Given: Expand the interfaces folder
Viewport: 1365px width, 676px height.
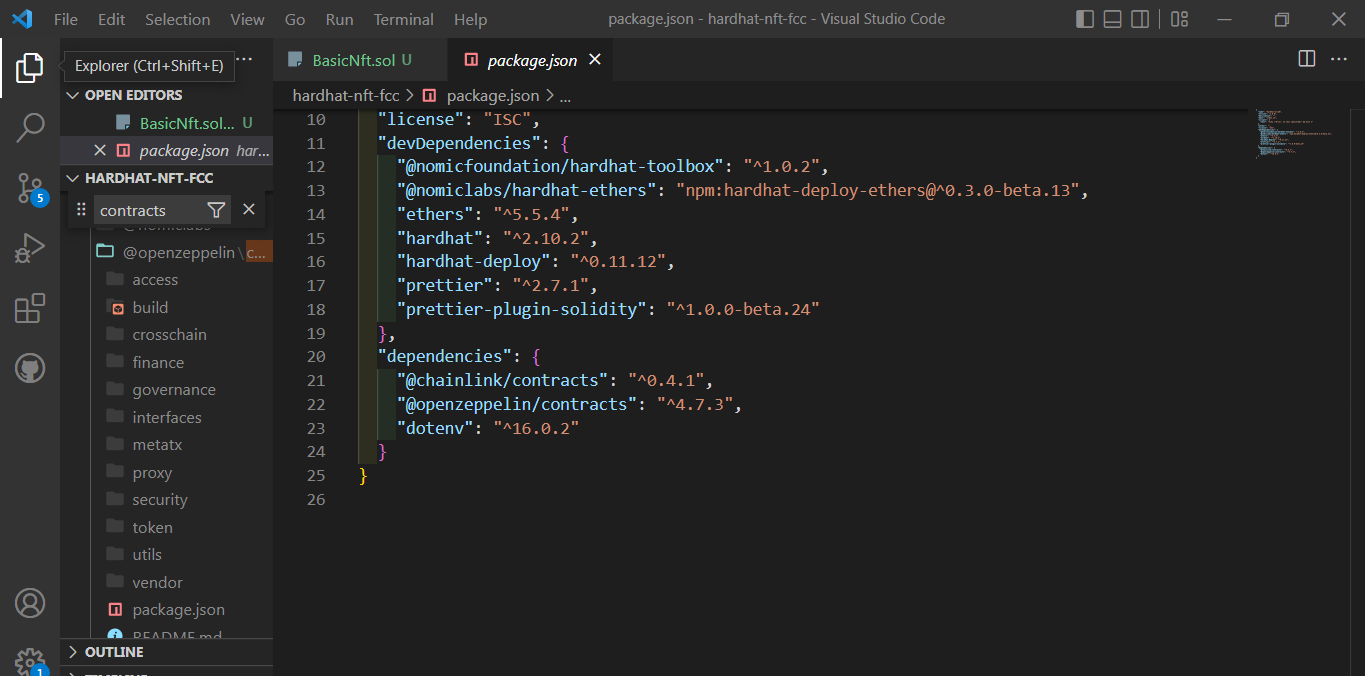Looking at the screenshot, I should (x=166, y=417).
